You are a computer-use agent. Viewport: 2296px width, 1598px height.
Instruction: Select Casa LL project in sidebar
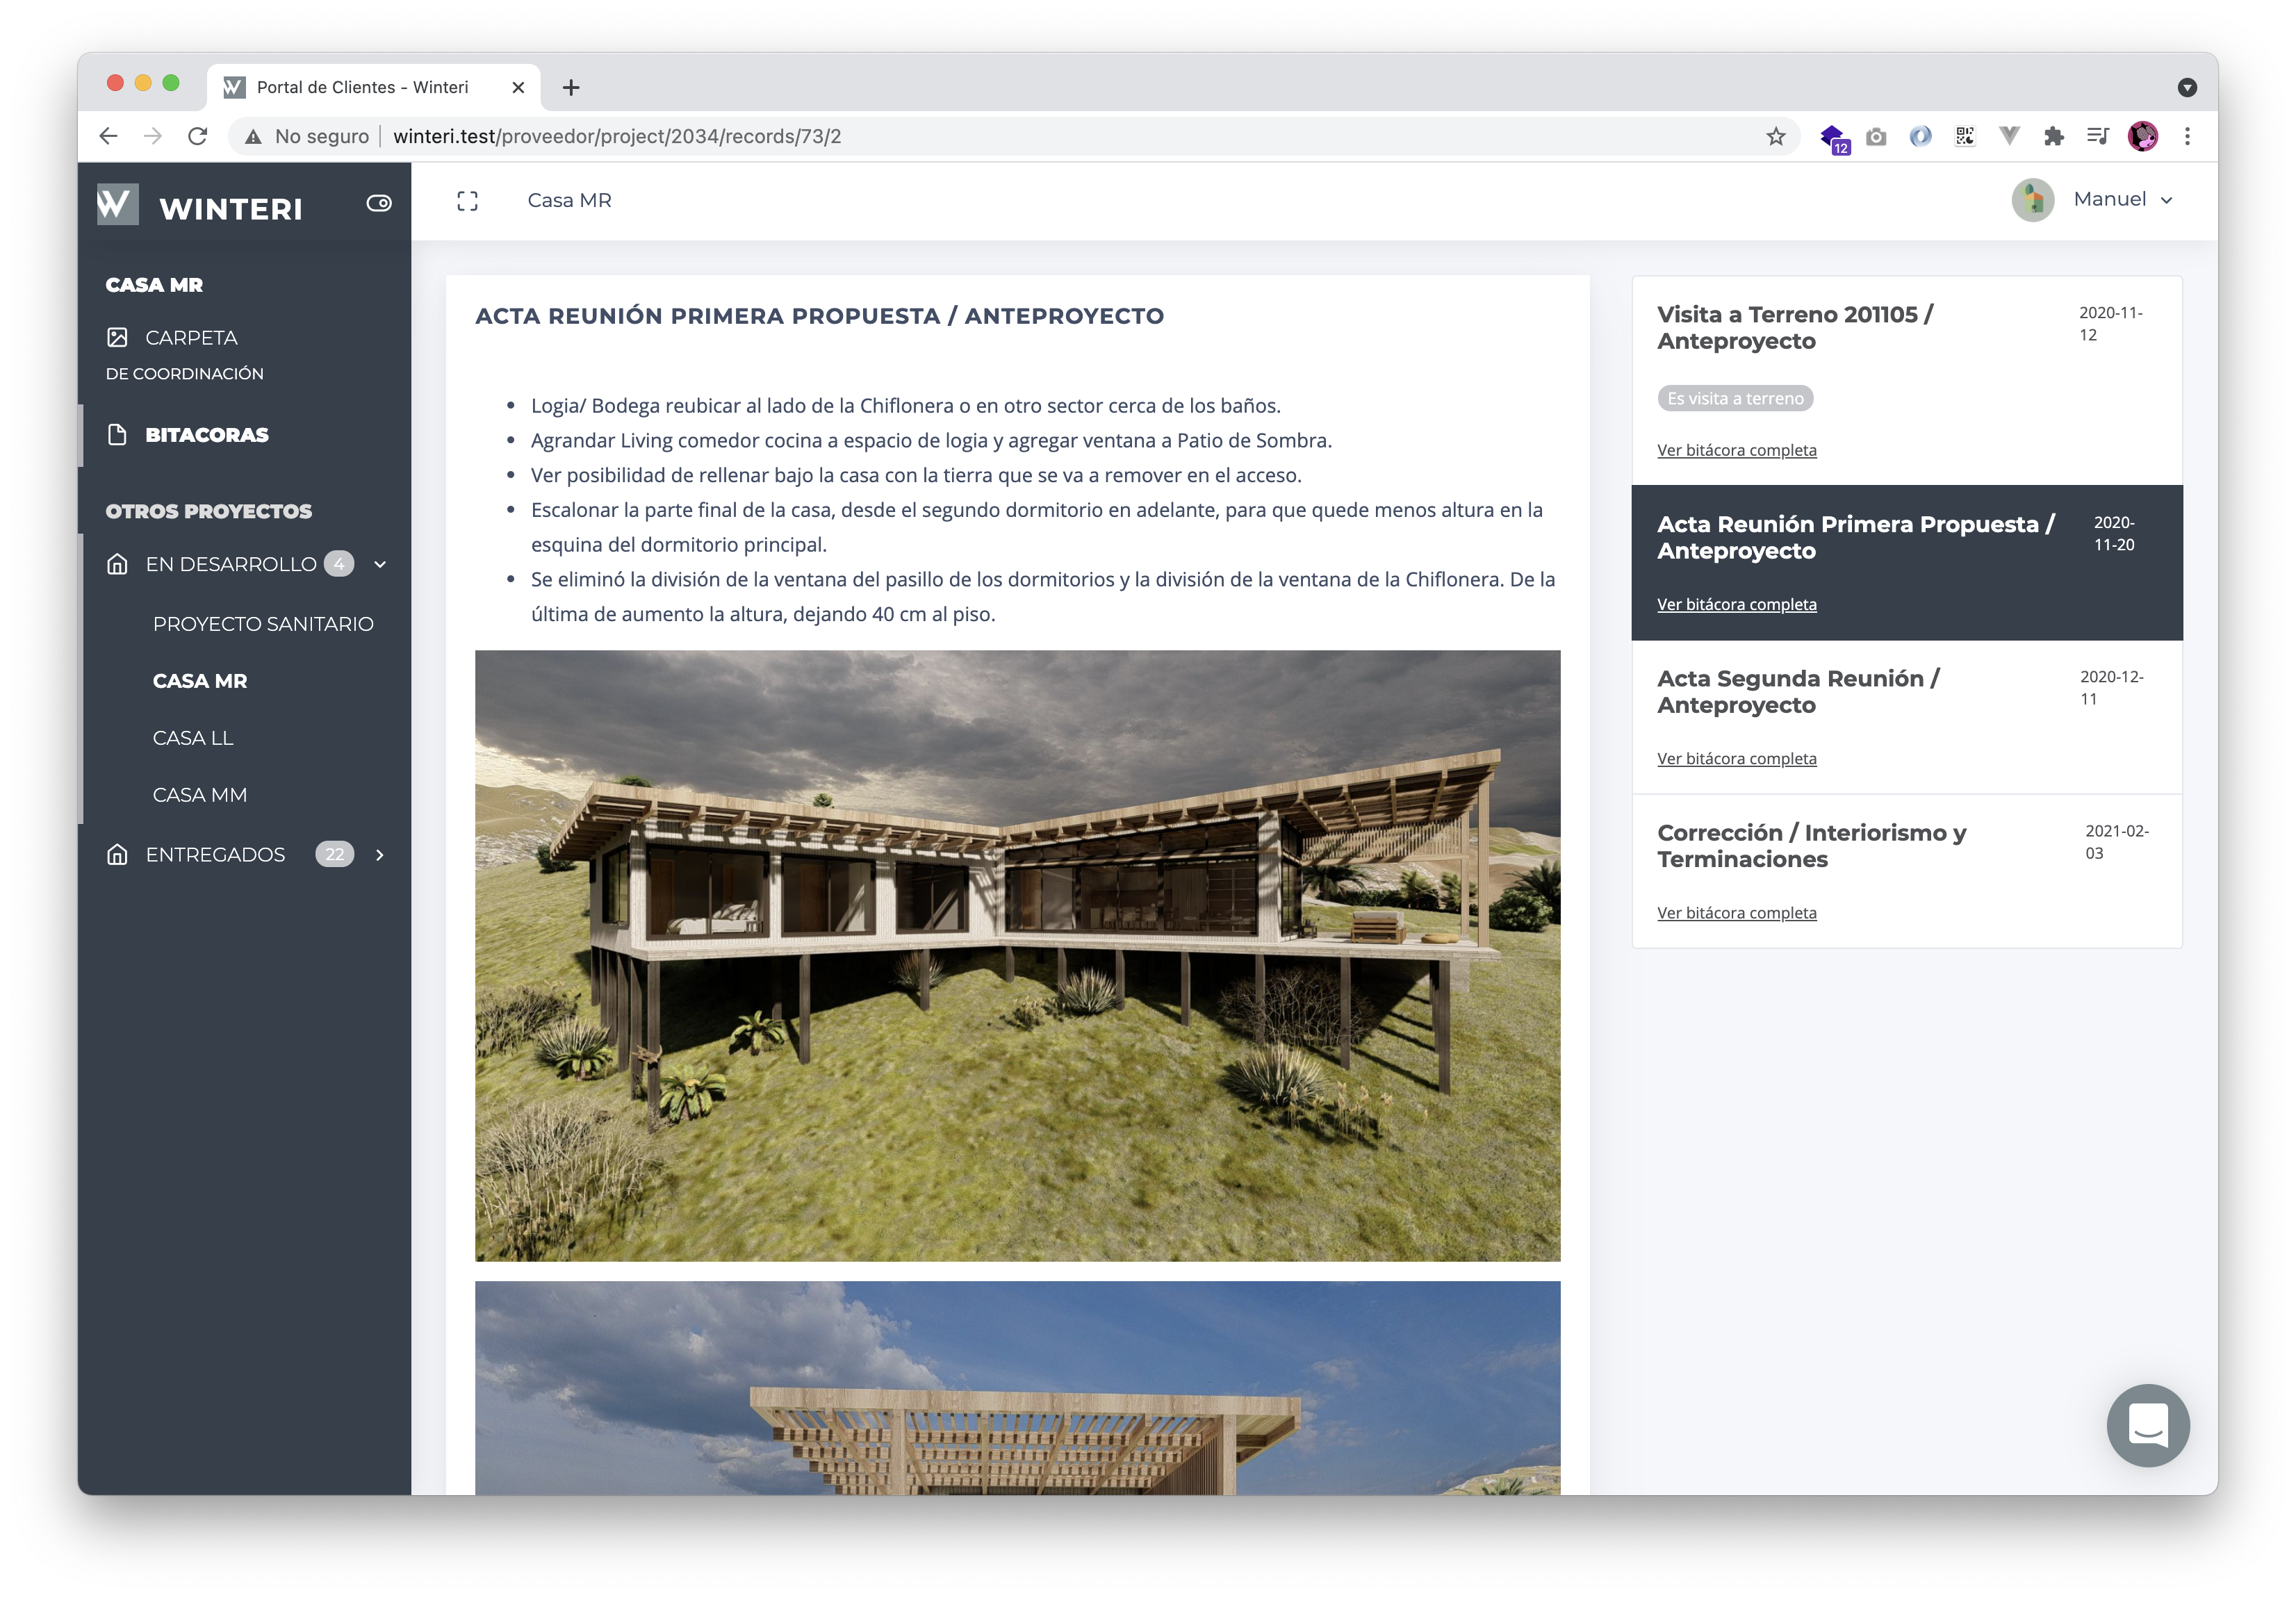[x=192, y=738]
